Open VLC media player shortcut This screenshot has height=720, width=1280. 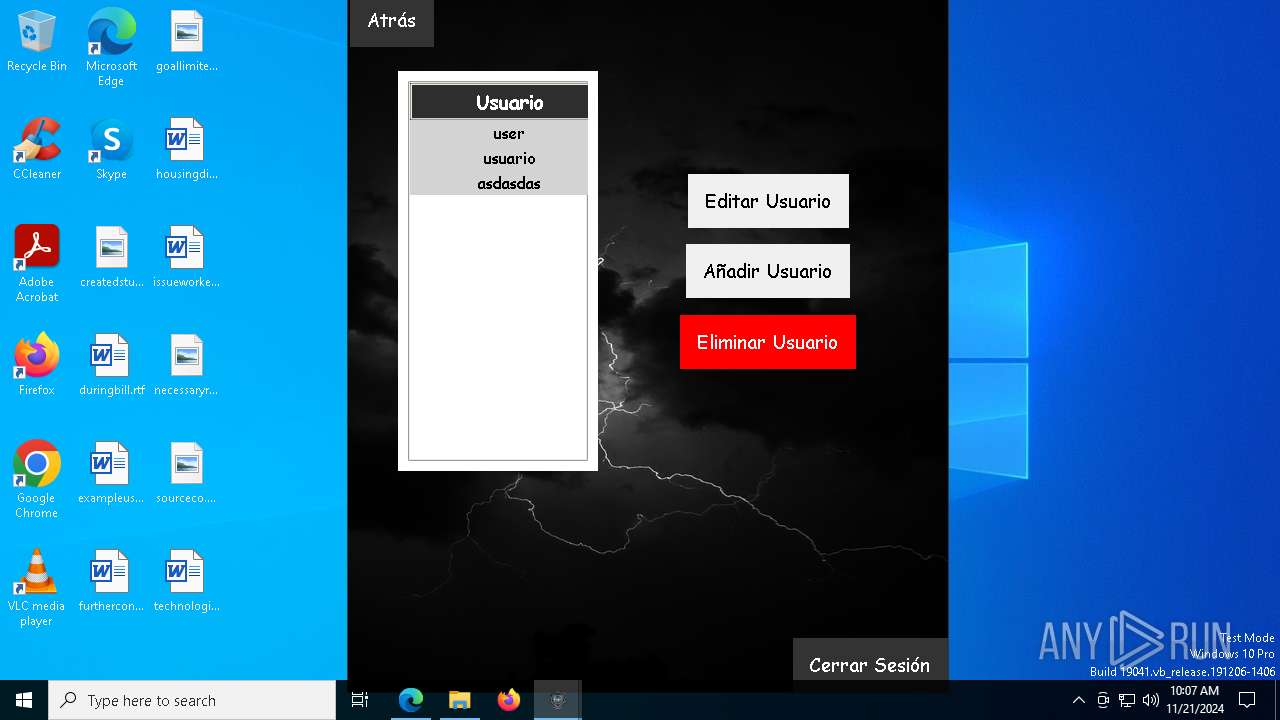pos(37,588)
